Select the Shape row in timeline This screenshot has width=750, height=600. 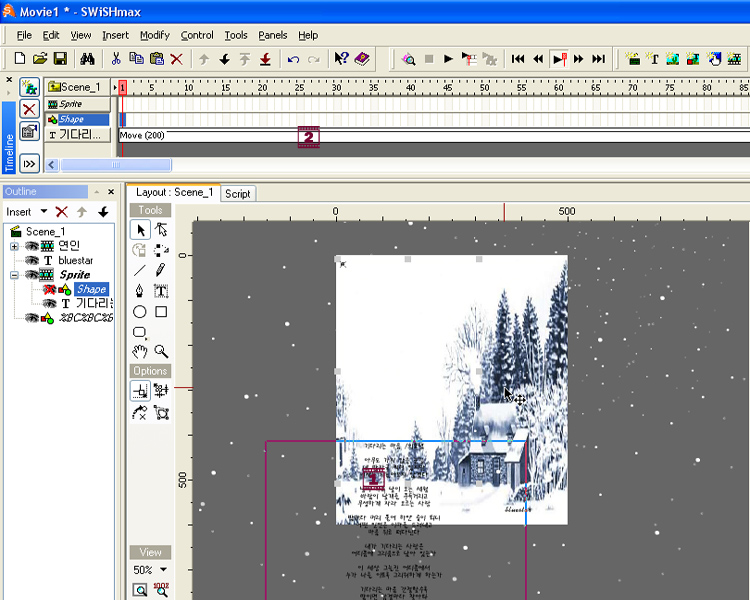click(x=77, y=119)
